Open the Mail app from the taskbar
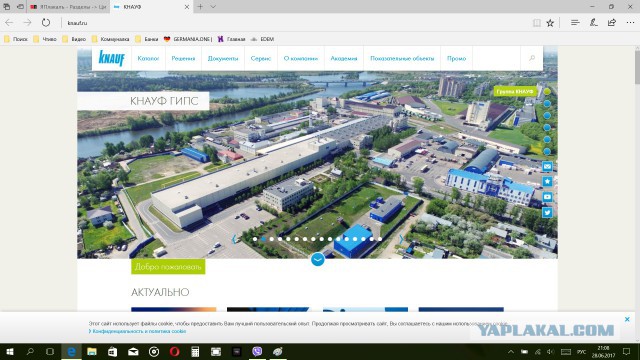 133,351
